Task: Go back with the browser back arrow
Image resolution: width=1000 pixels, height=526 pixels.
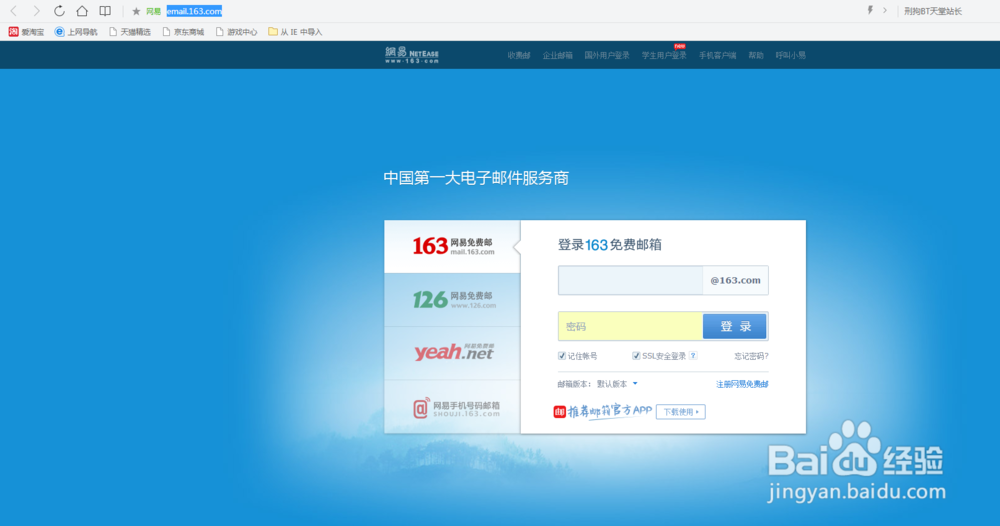Action: pos(13,11)
